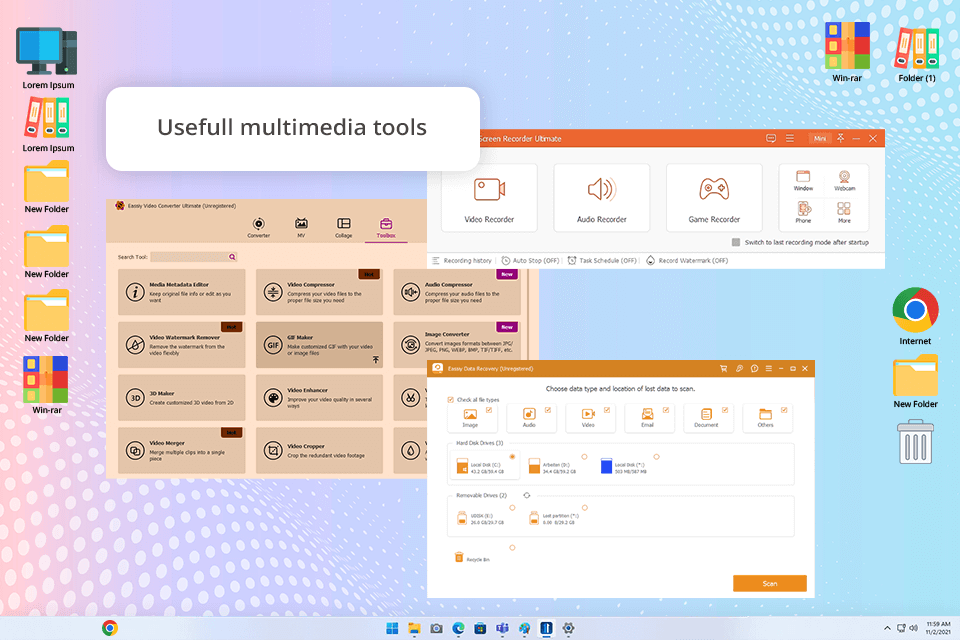Open shopping cart in Data Recovery title bar
Image resolution: width=960 pixels, height=640 pixels.
723,369
